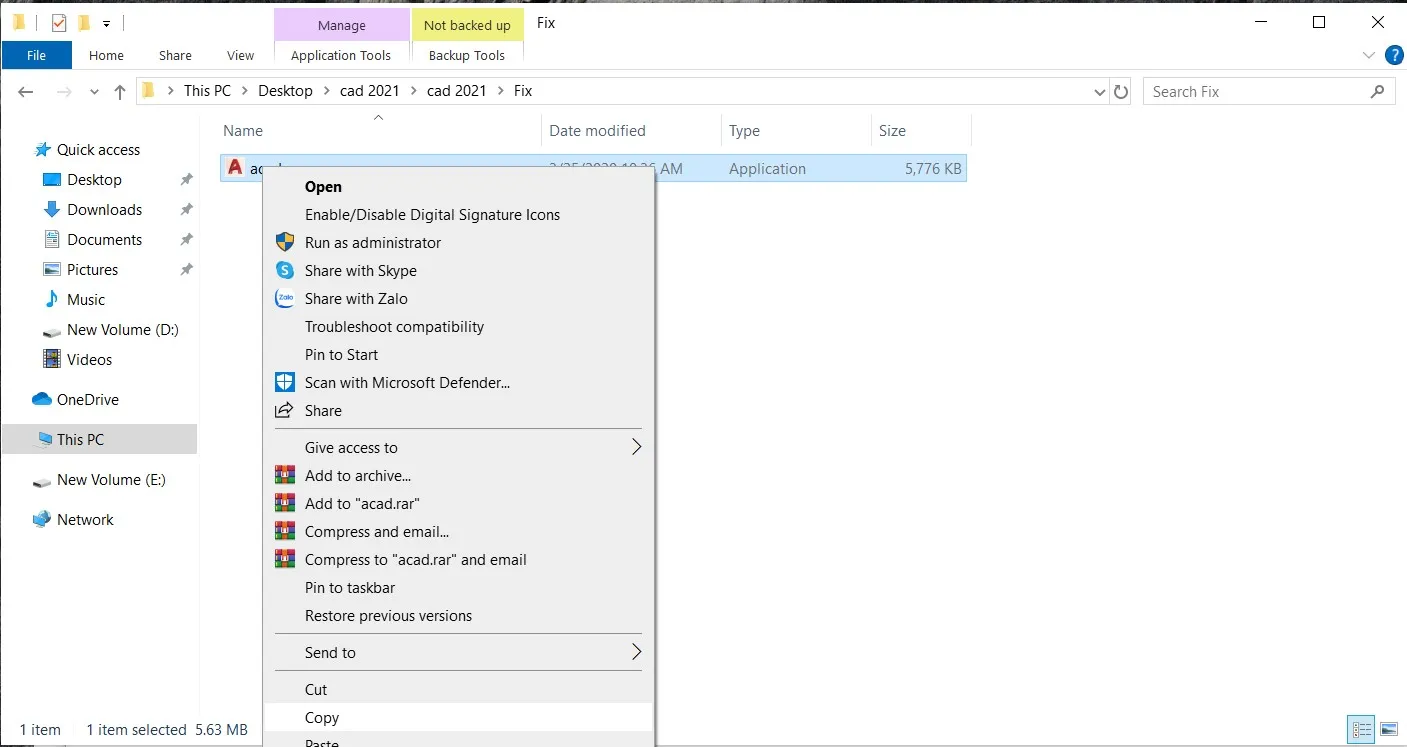Refresh the folder view
The image size is (1407, 747).
(x=1121, y=91)
